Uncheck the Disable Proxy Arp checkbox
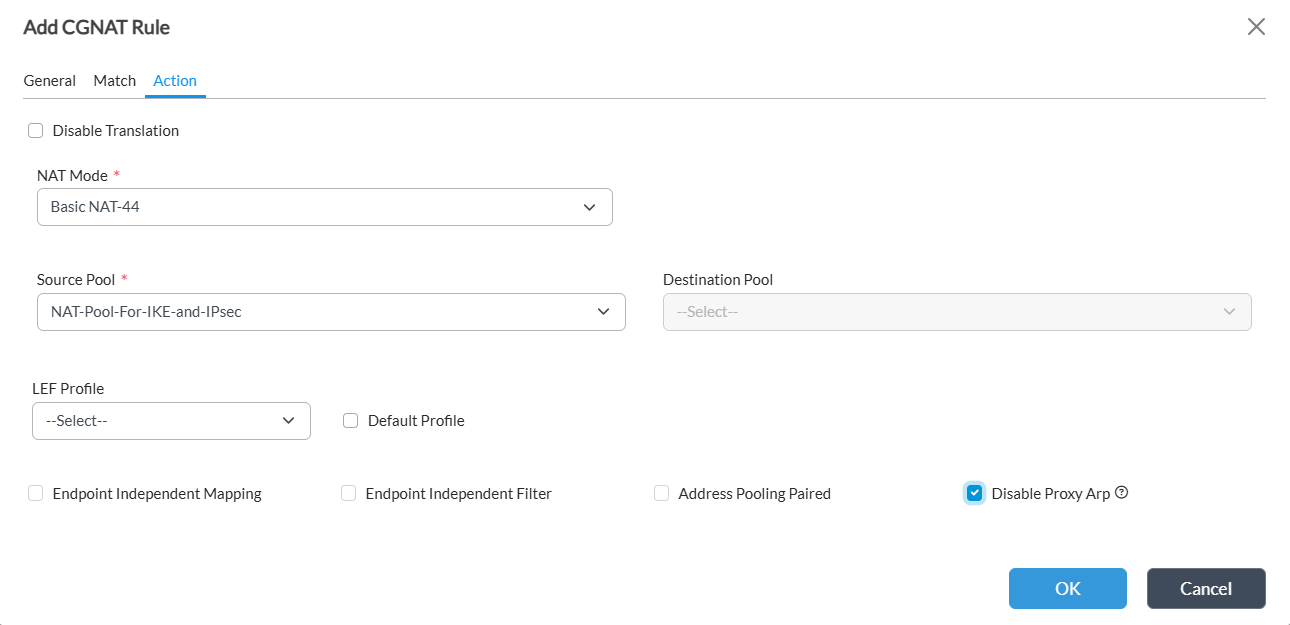 coord(974,493)
